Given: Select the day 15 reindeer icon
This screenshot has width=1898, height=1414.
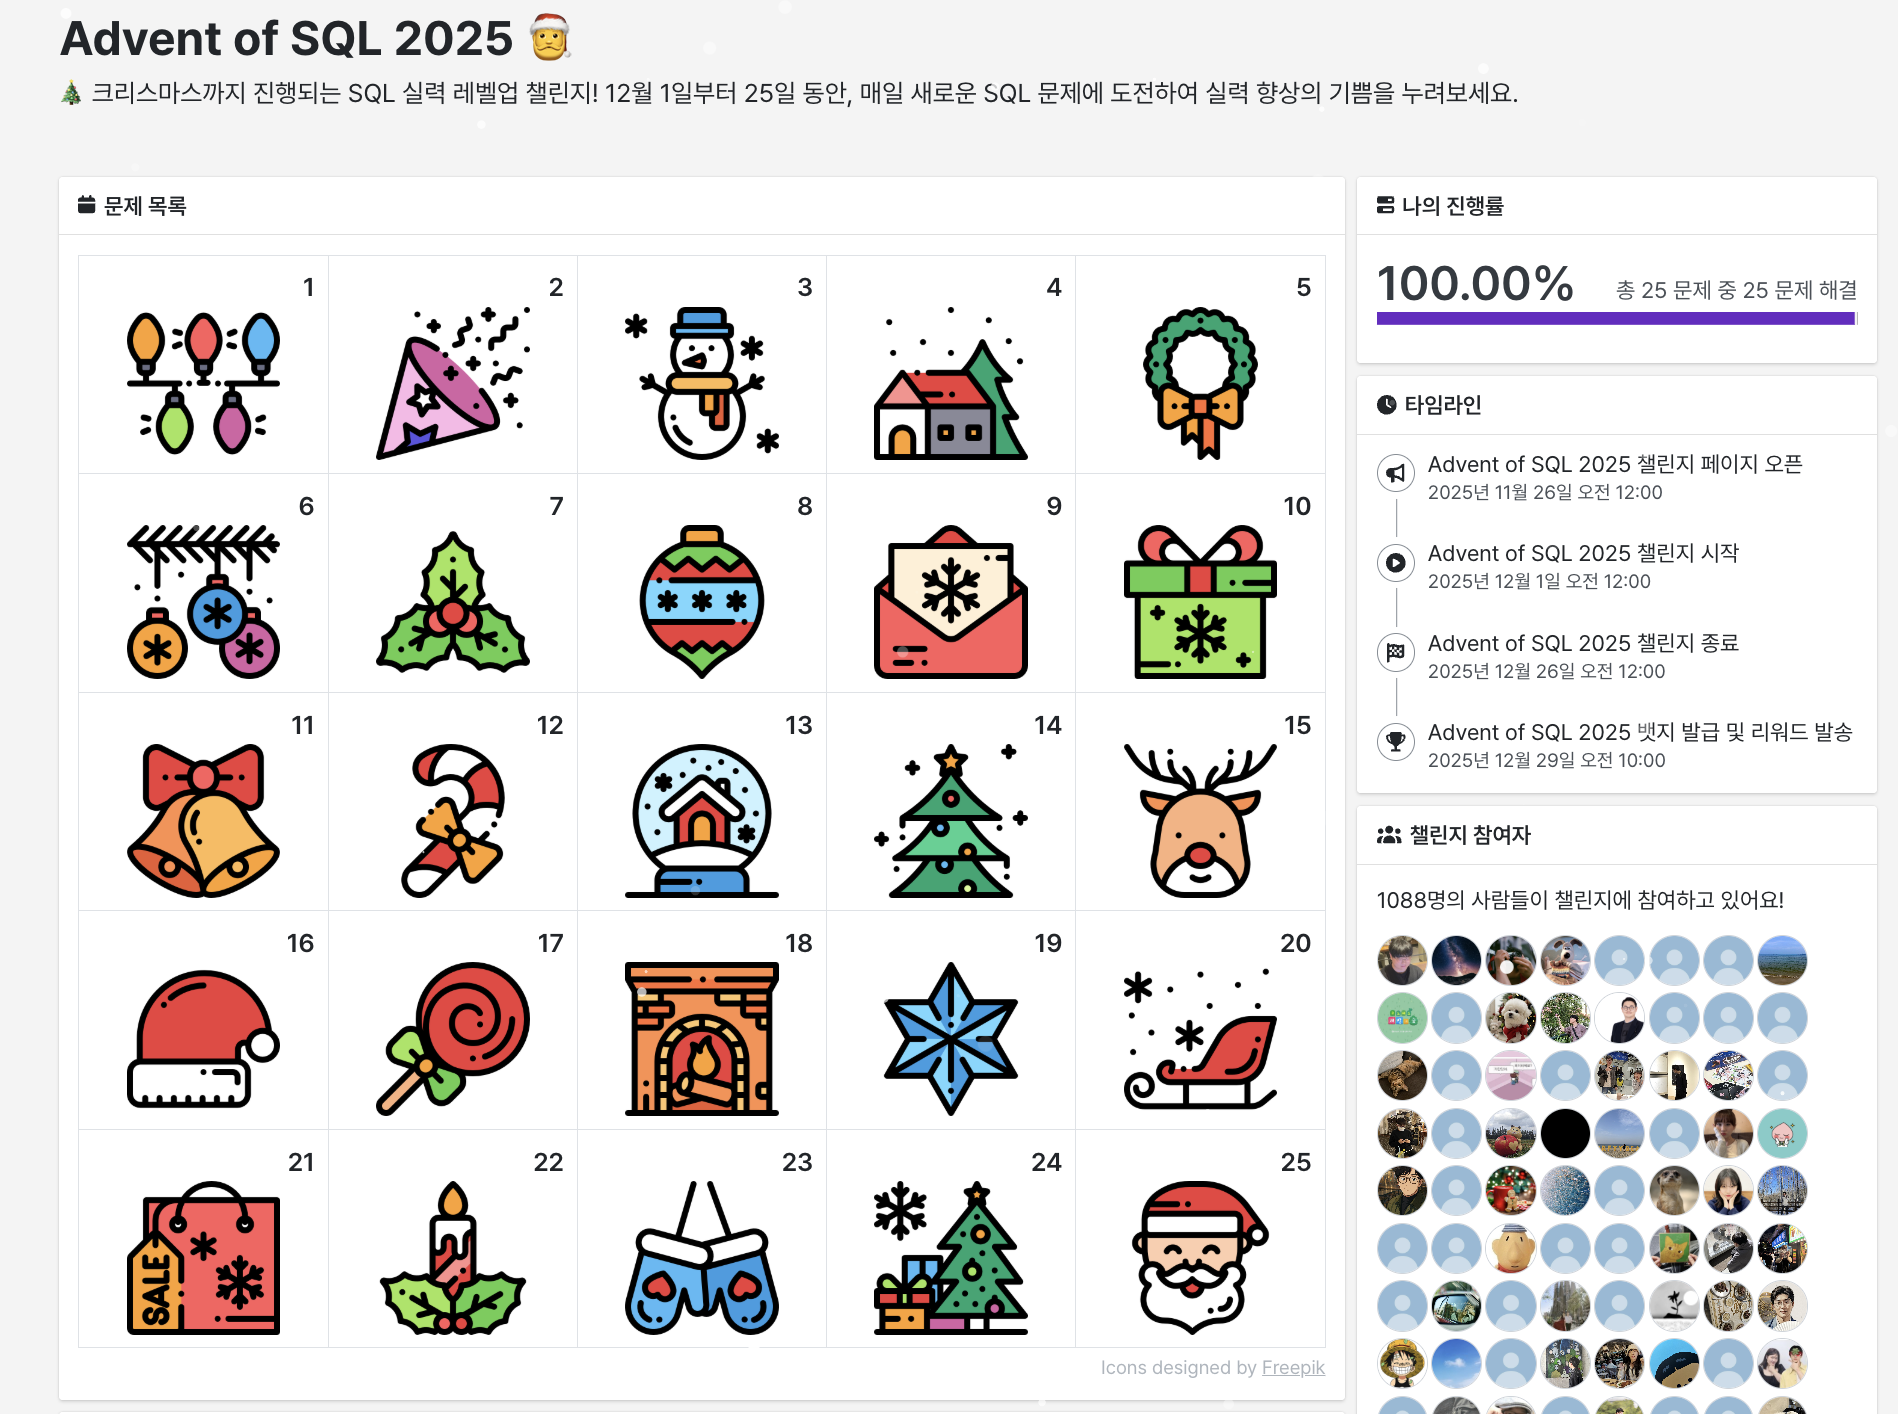Looking at the screenshot, I should pyautogui.click(x=1200, y=820).
